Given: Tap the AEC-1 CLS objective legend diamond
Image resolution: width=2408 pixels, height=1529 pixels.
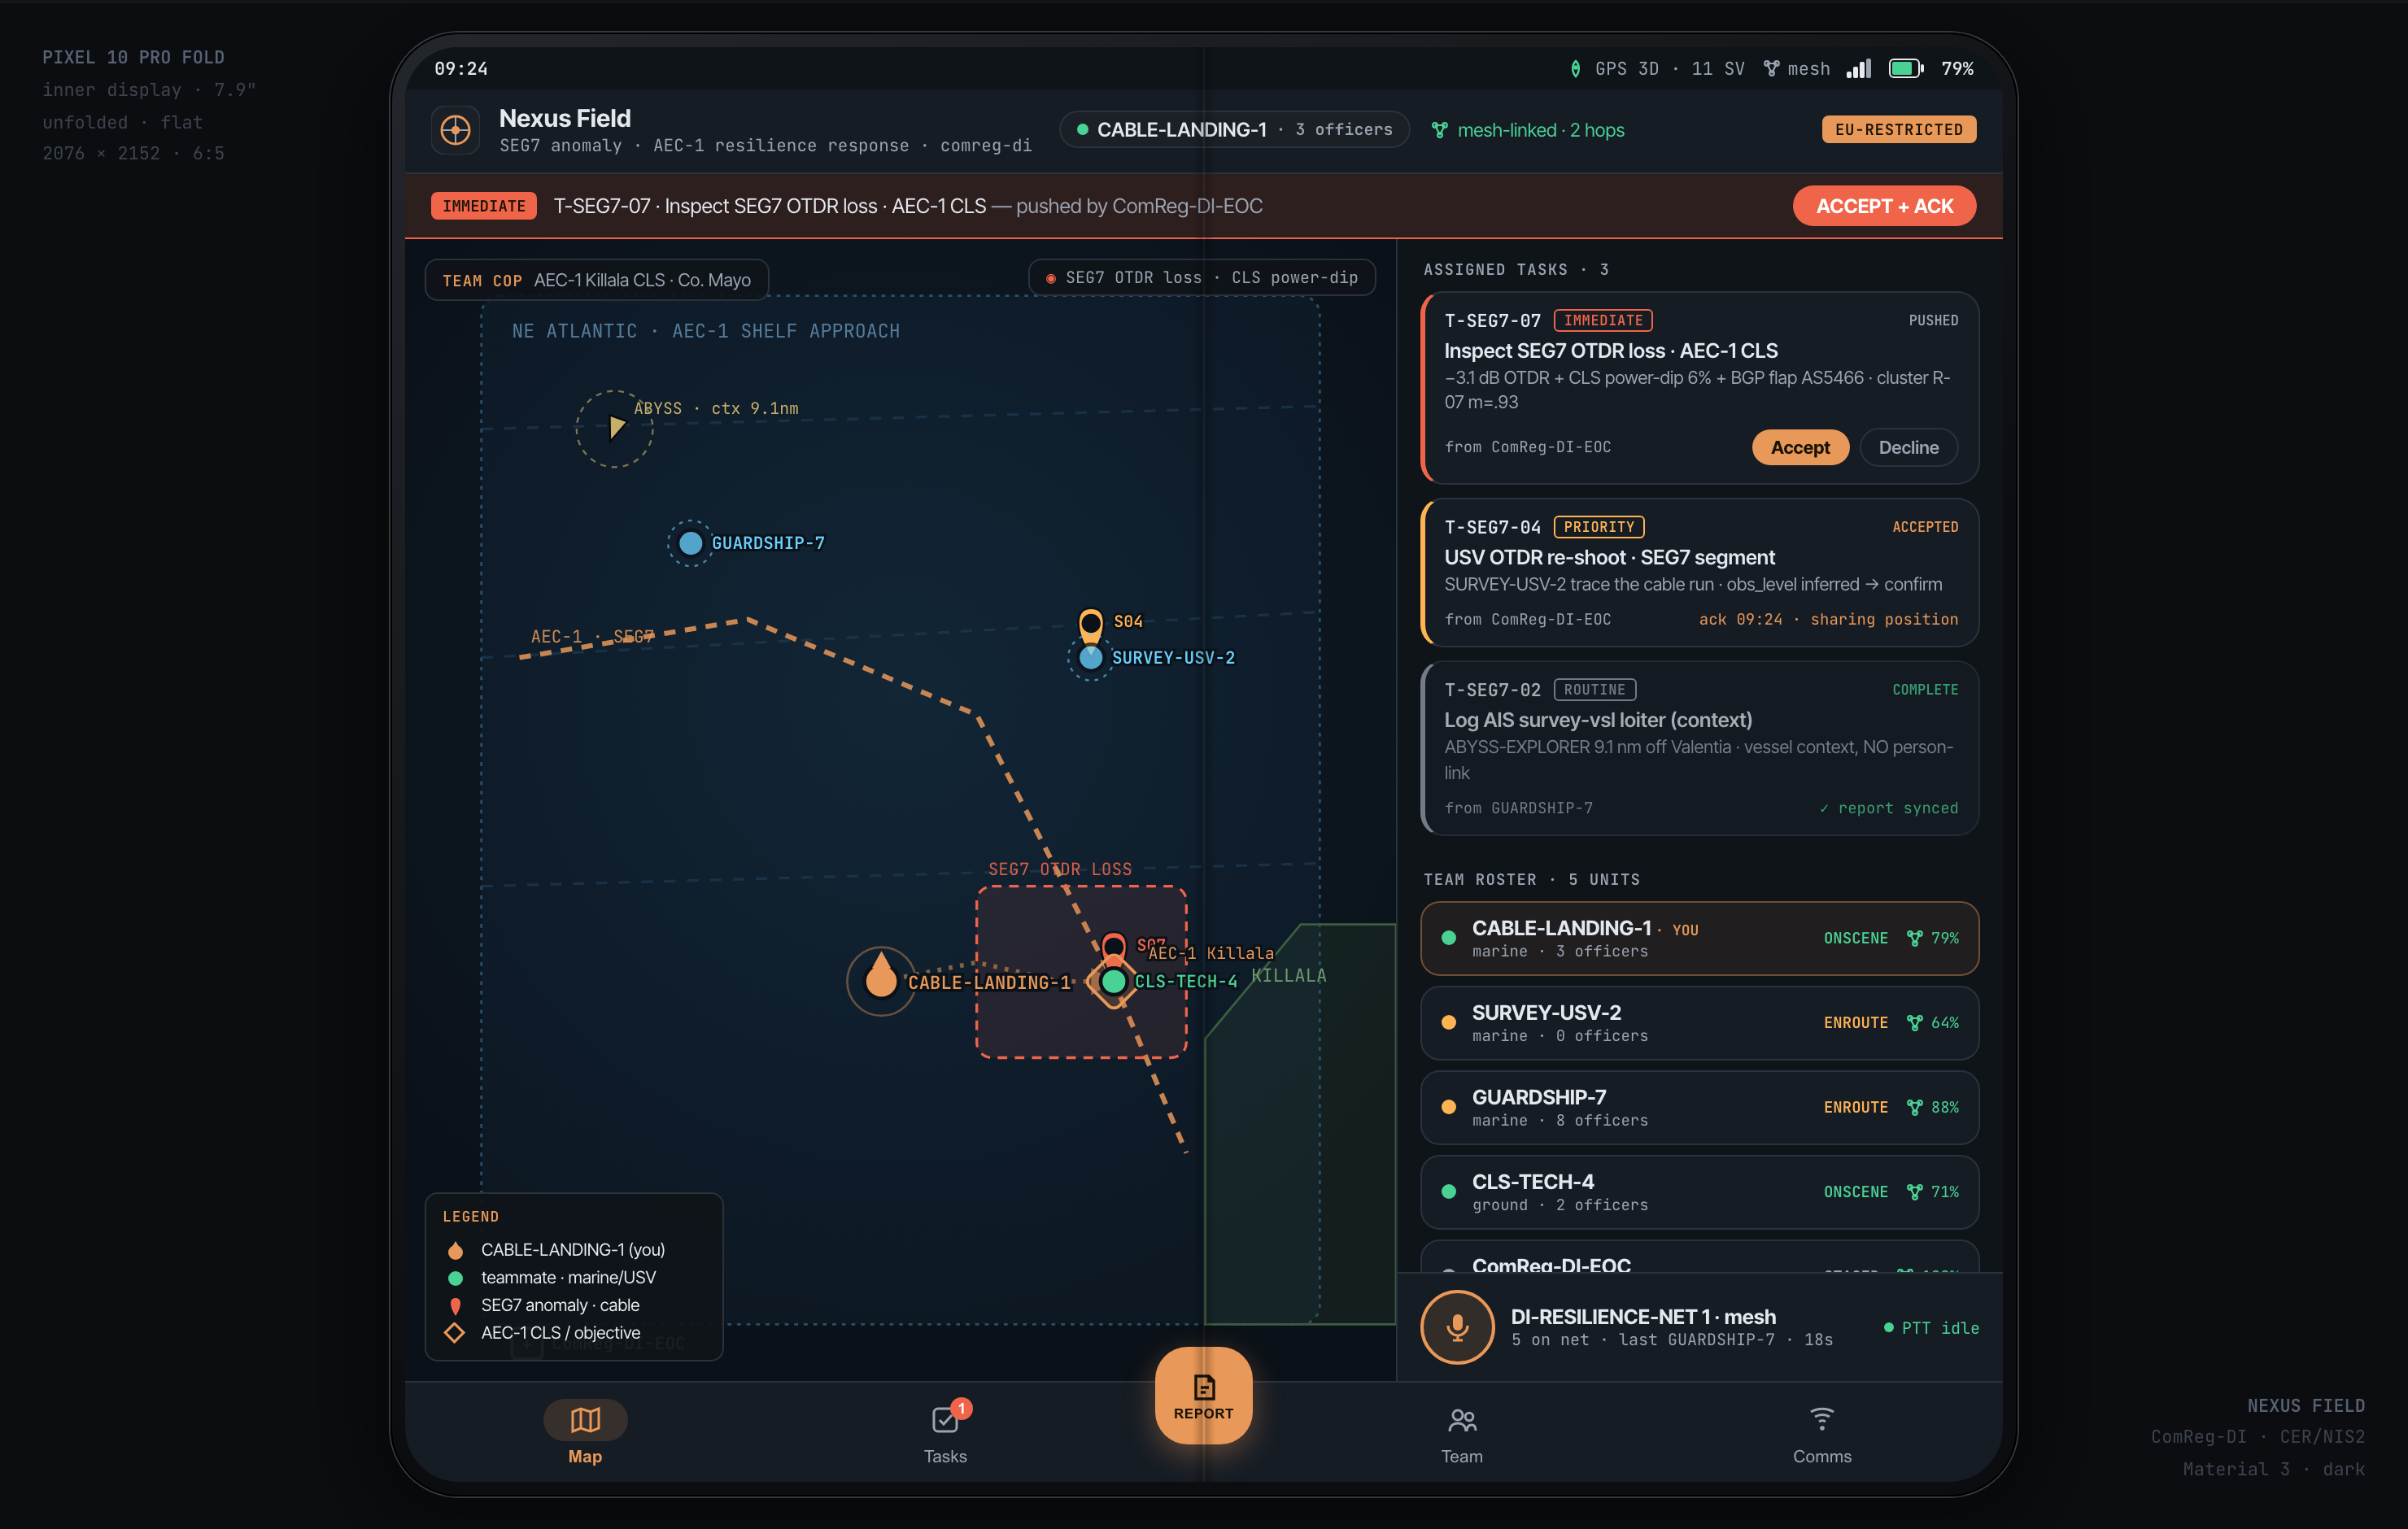Looking at the screenshot, I should pyautogui.click(x=454, y=1333).
